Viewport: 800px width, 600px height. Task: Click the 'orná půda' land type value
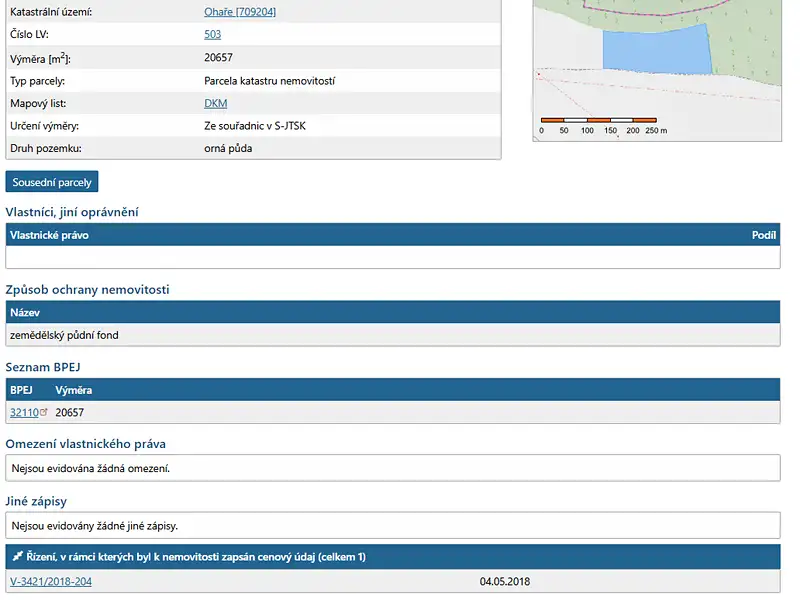tap(228, 148)
